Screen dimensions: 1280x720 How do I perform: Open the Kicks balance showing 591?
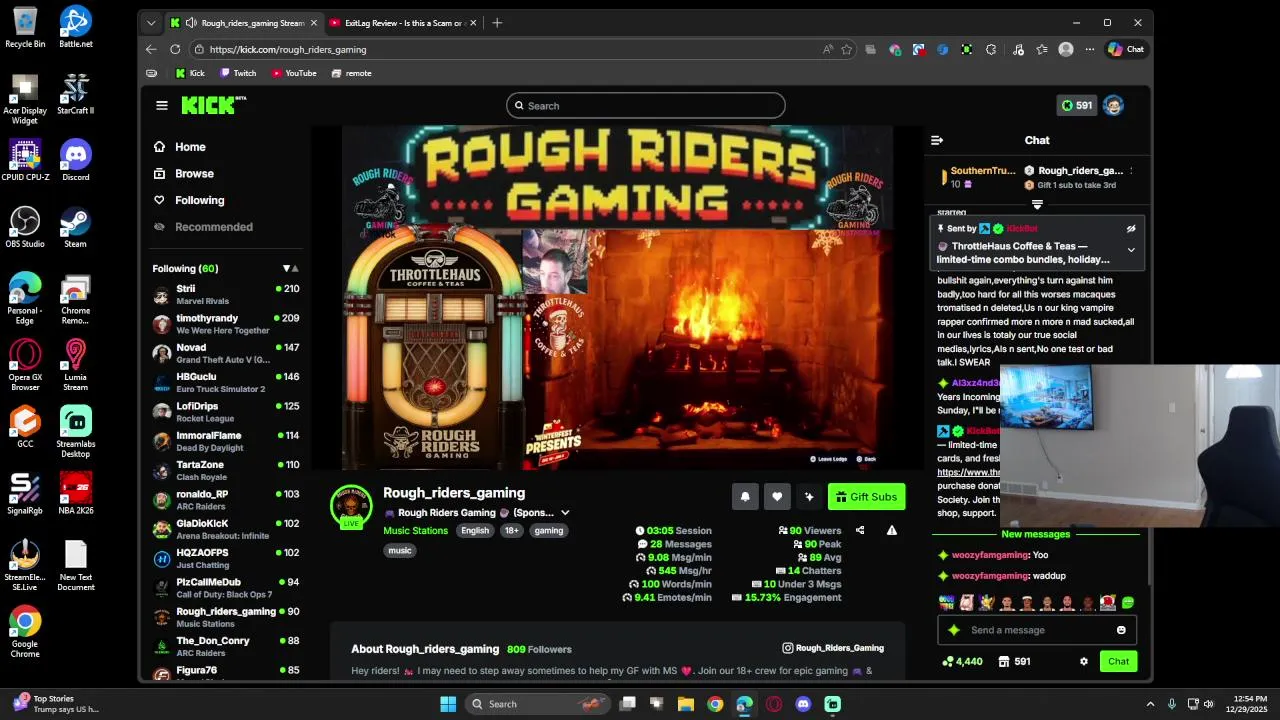(x=1077, y=105)
